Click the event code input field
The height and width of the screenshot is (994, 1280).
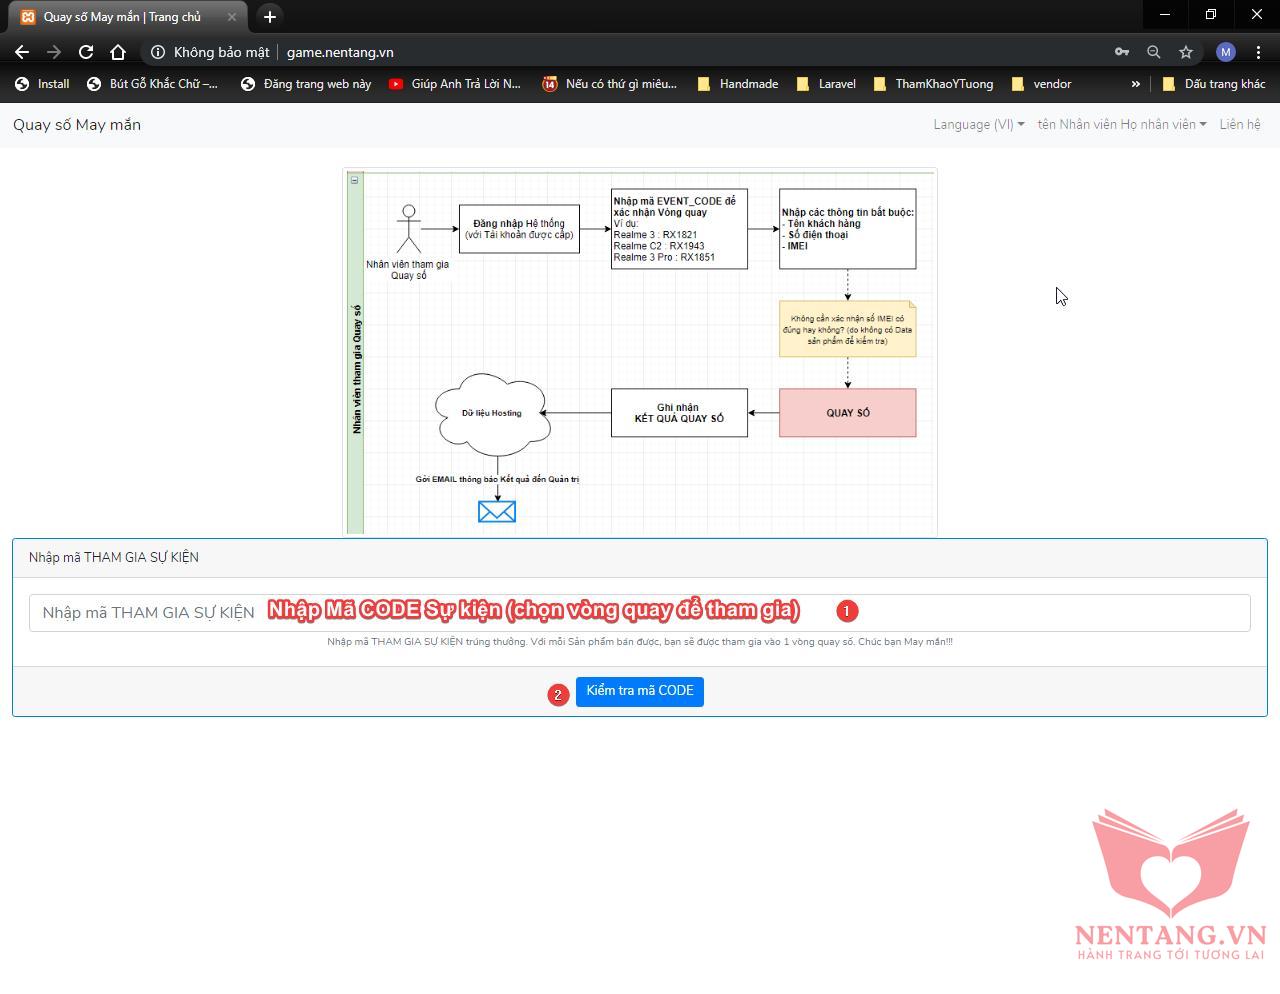[640, 612]
